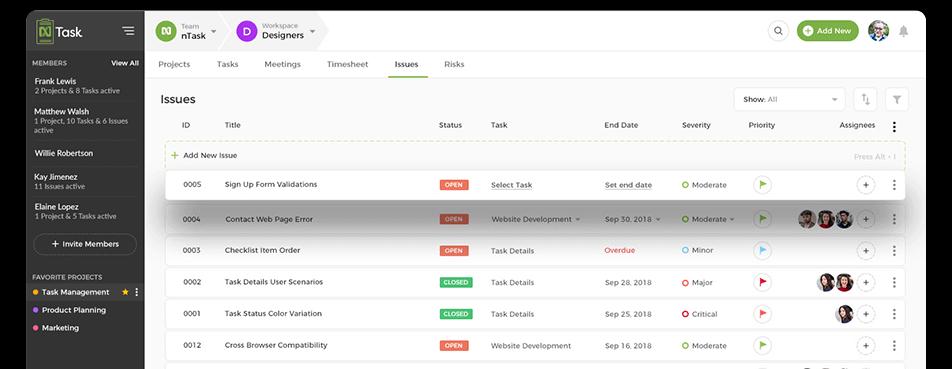This screenshot has height=369, width=952.
Task: Switch to the Timesheet tab
Action: pyautogui.click(x=347, y=64)
